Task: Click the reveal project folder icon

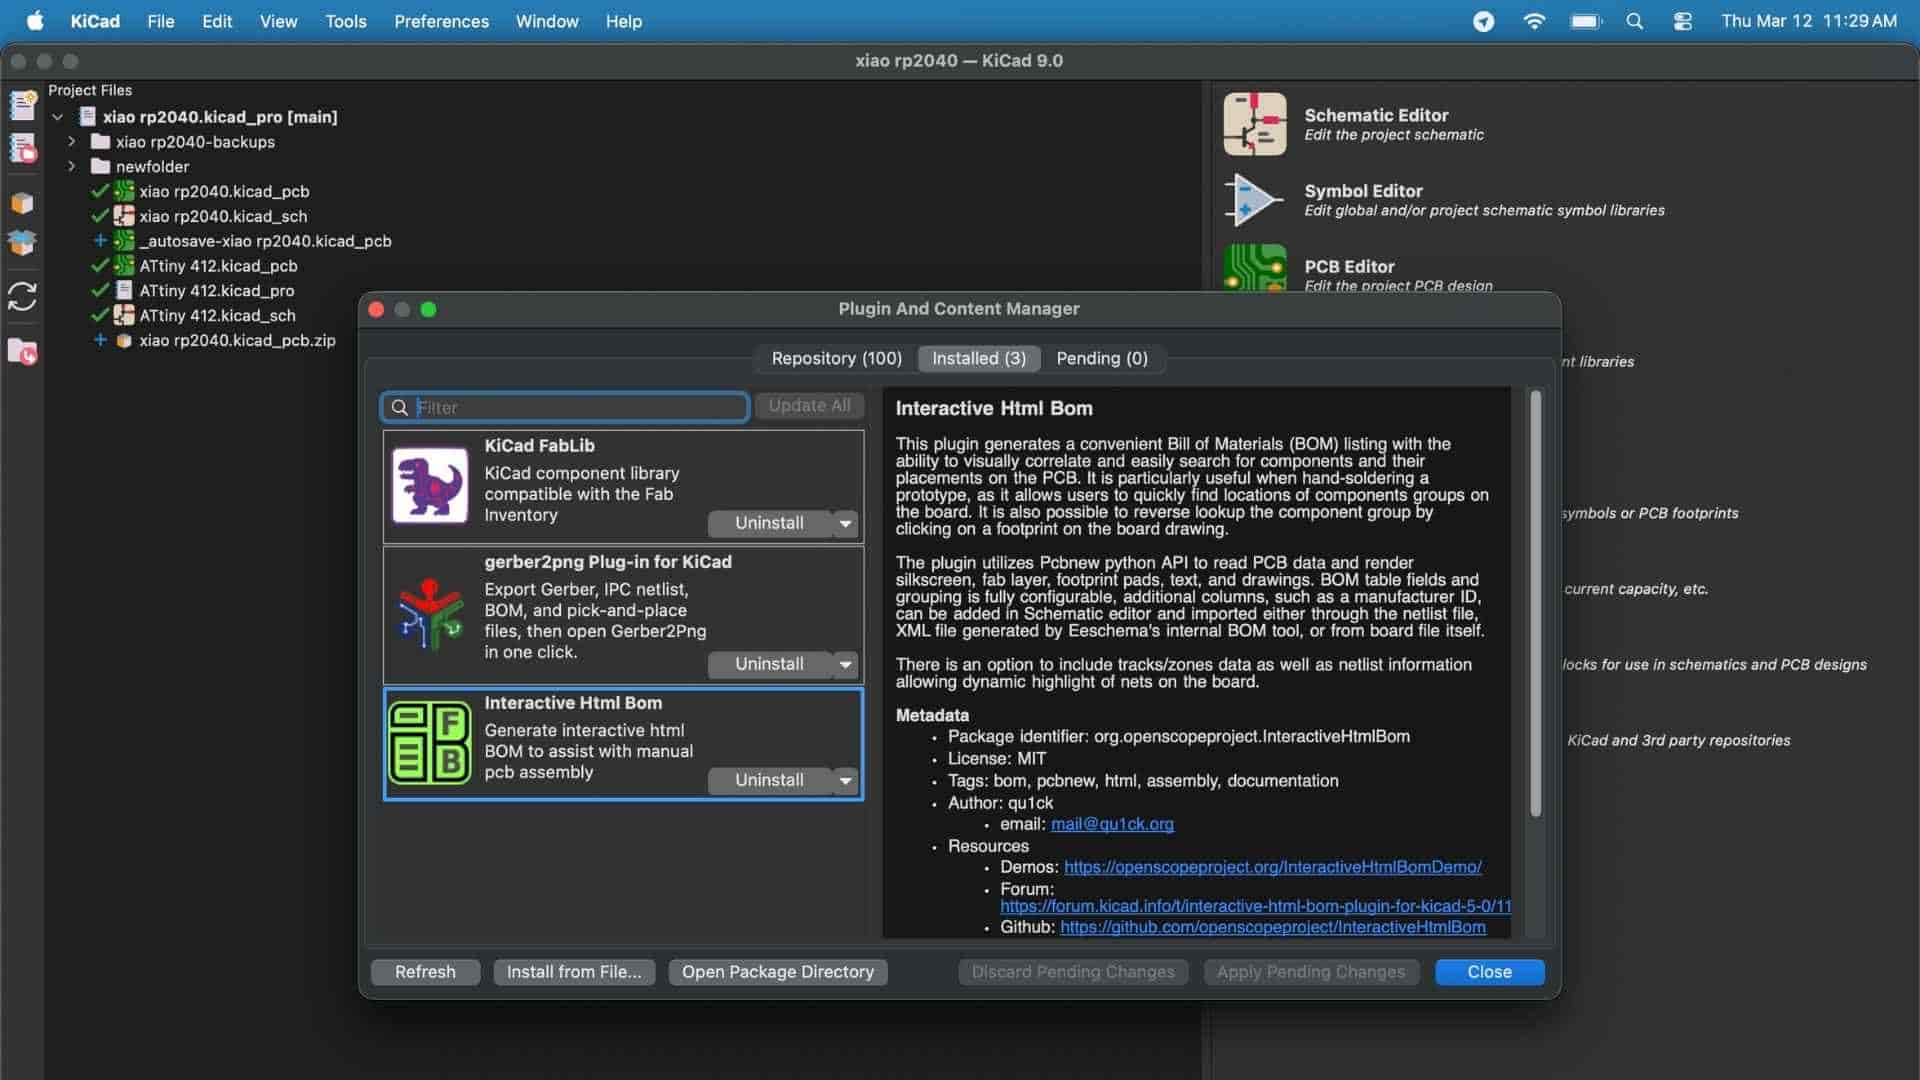Action: [22, 351]
